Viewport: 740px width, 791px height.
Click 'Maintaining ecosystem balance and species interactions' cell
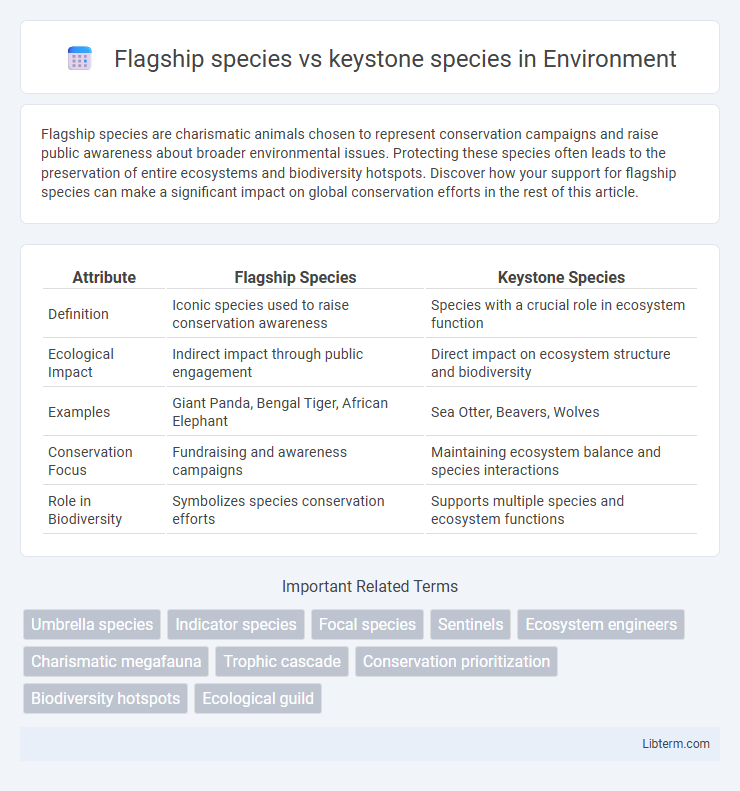[x=561, y=461]
